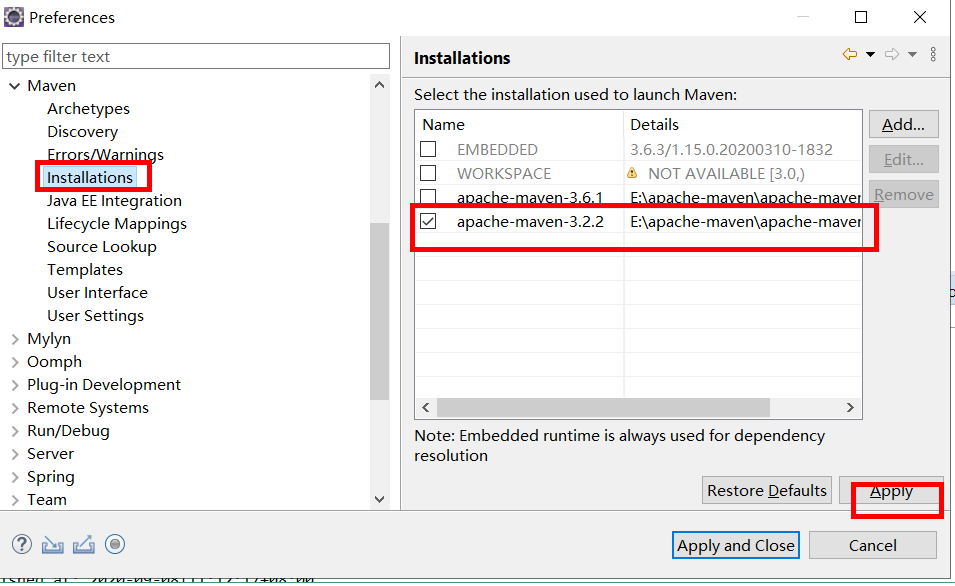Select Archetypes under Maven
The image size is (955, 586).
[88, 109]
